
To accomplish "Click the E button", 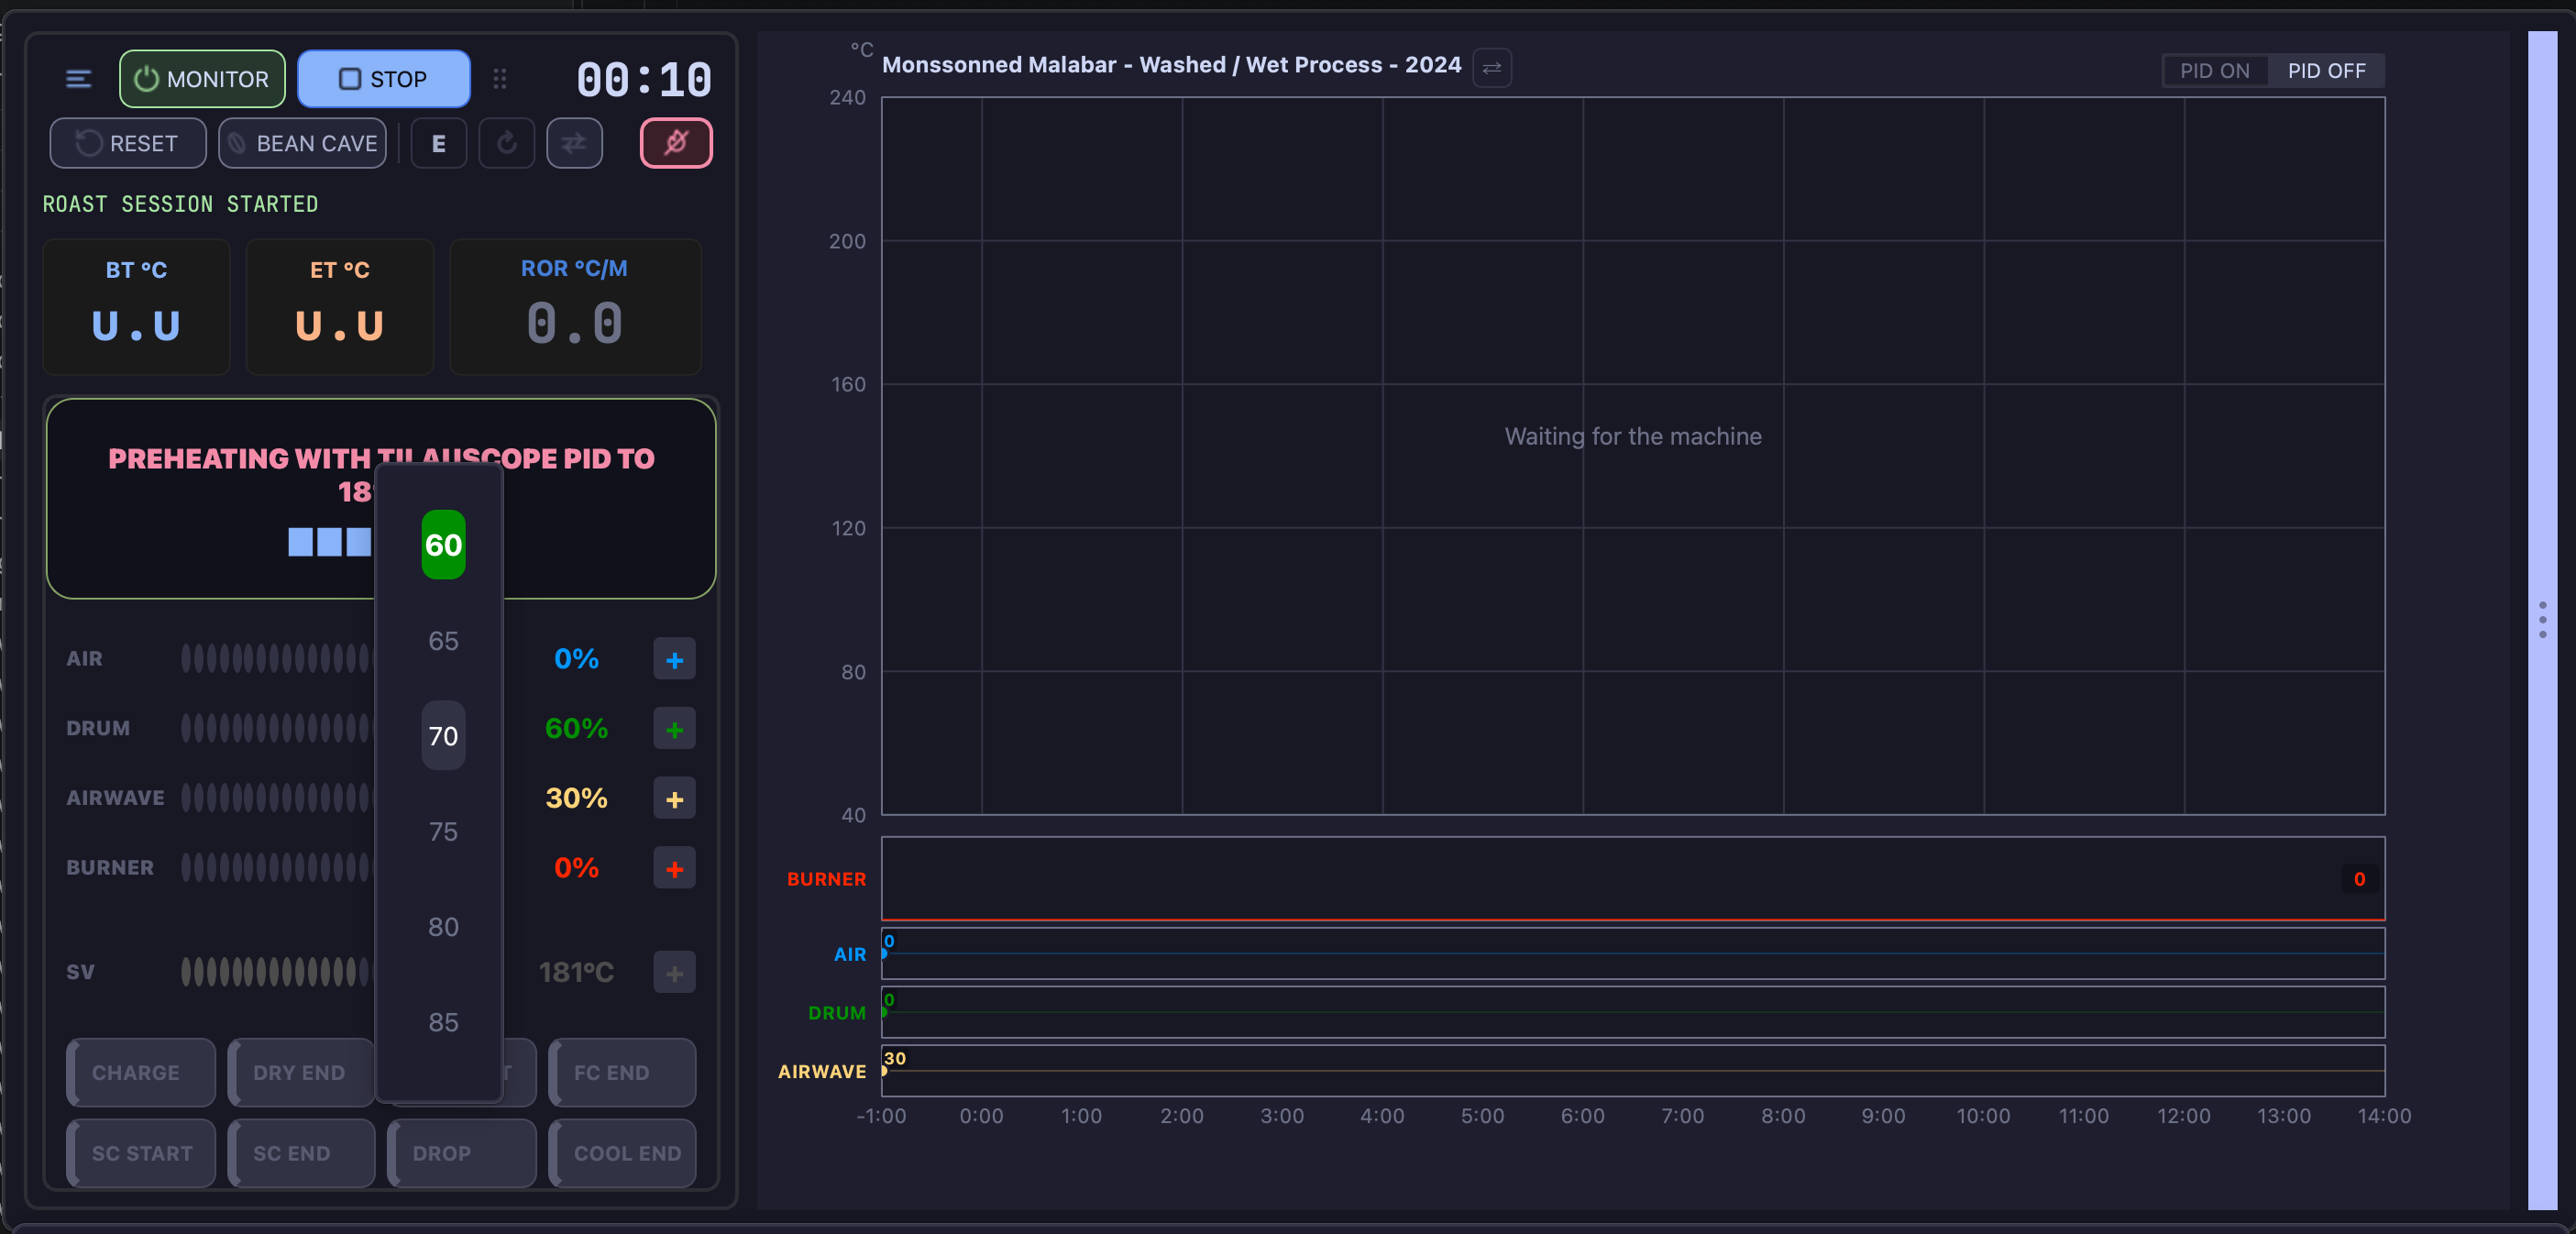I will click(439, 143).
